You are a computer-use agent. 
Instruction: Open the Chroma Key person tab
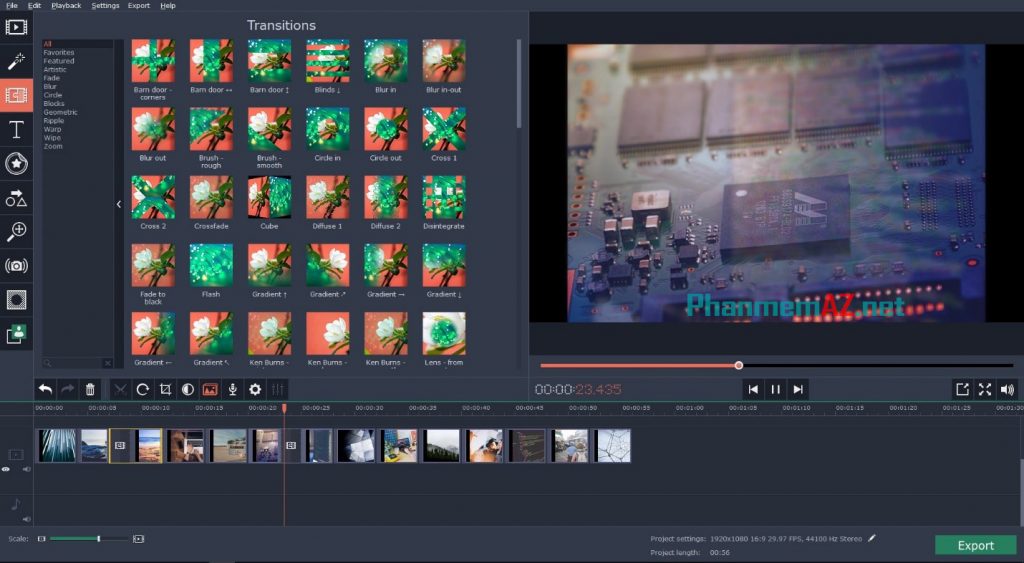pos(16,334)
